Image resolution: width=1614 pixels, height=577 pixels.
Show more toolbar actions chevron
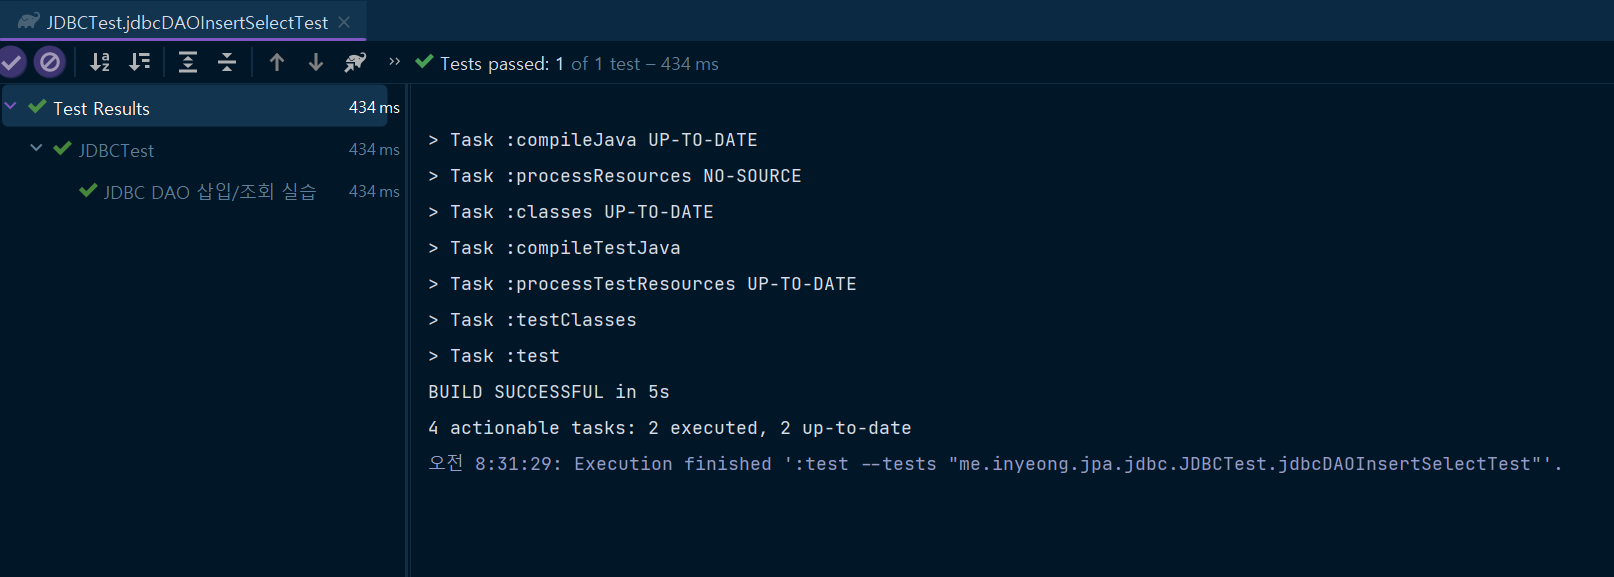click(x=394, y=62)
